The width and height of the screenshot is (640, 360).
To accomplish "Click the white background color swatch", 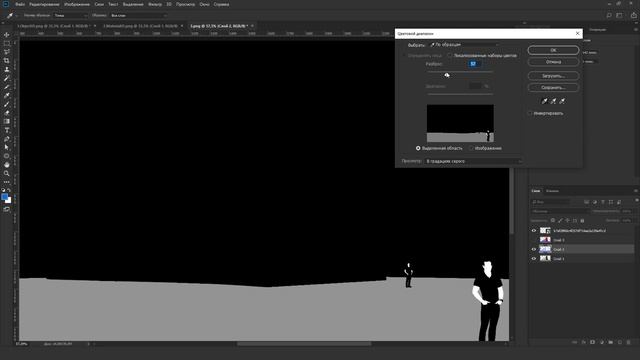I will [9, 201].
